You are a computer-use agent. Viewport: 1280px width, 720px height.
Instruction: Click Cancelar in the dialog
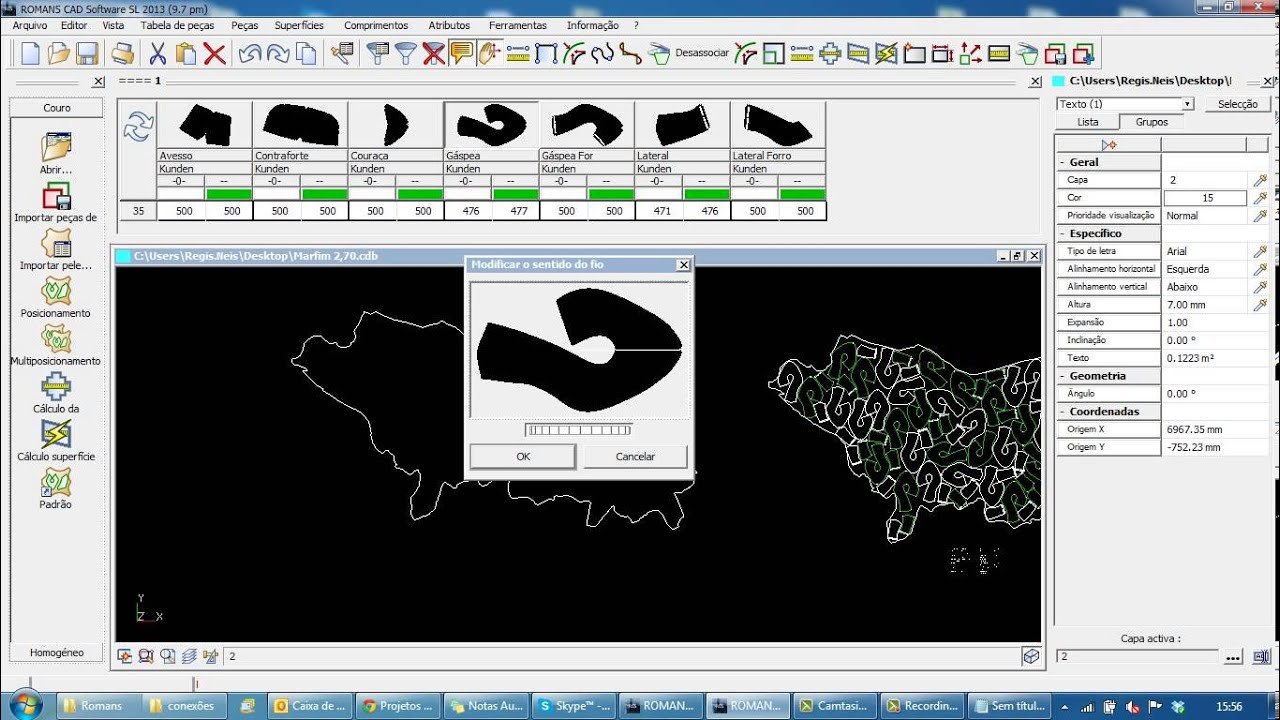(x=635, y=456)
